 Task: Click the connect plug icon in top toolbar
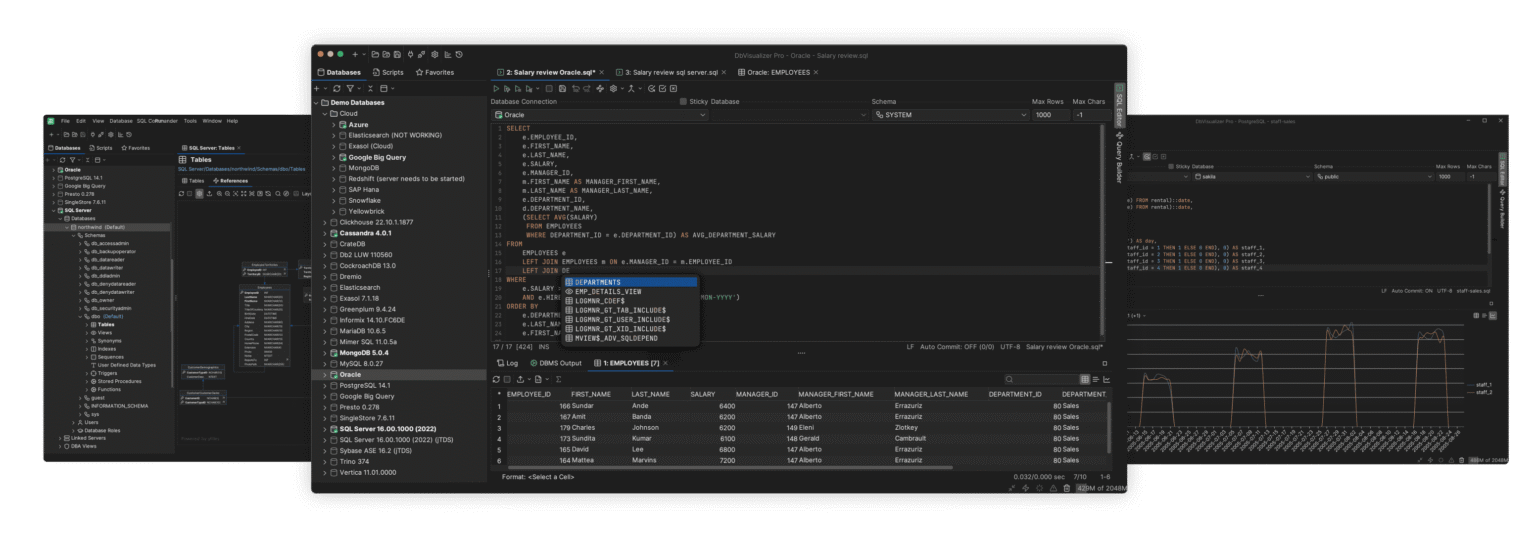tap(410, 54)
